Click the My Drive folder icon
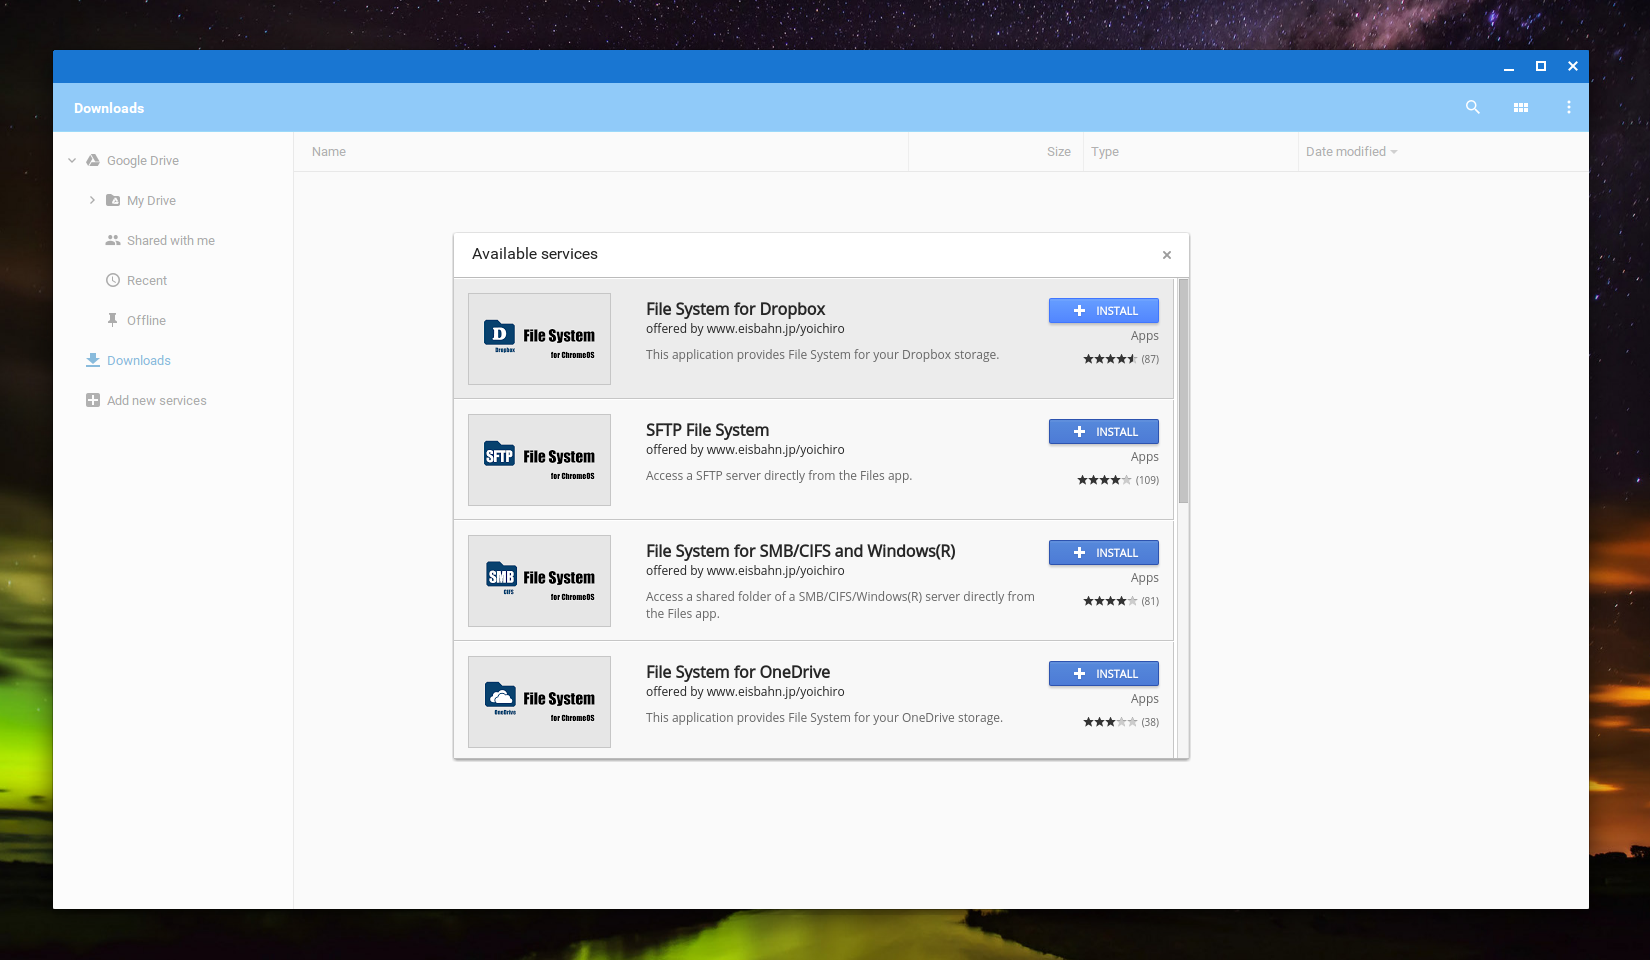 pos(113,200)
